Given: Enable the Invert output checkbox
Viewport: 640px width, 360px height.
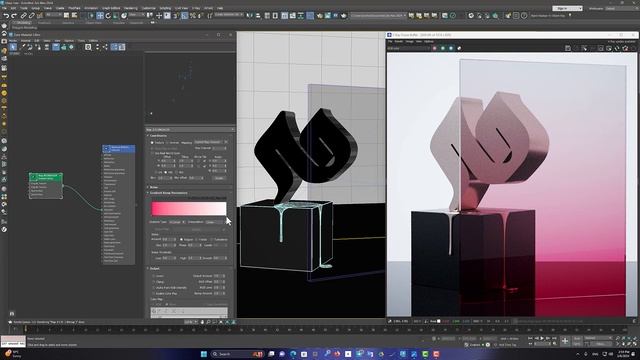Looking at the screenshot, I should (154, 276).
